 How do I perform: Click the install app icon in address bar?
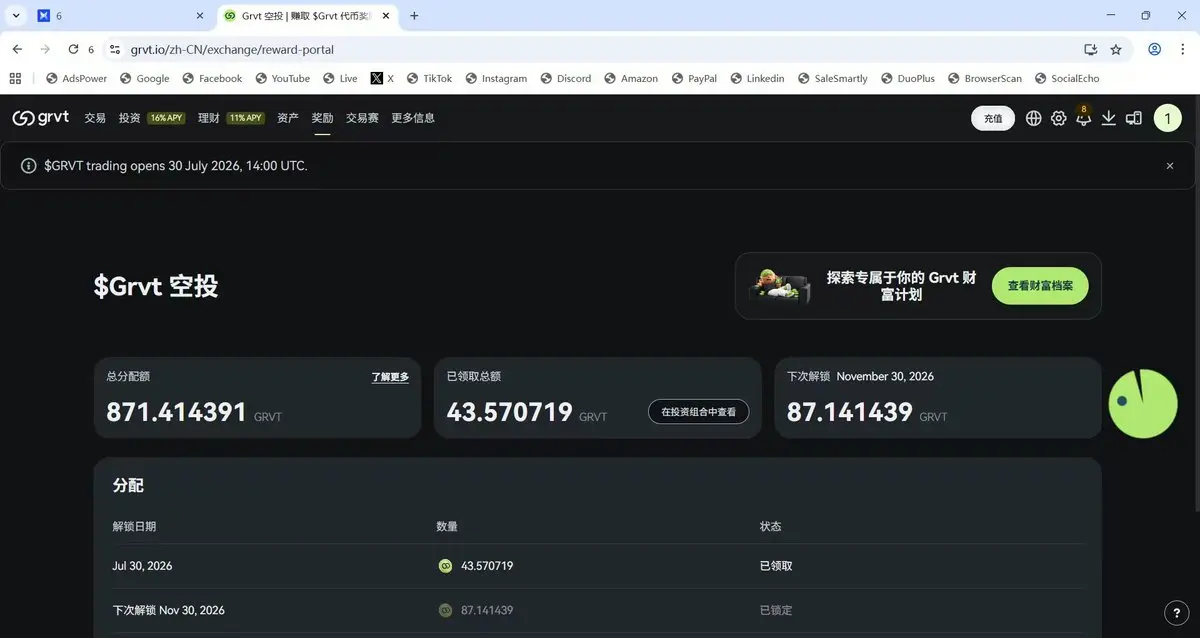(1090, 49)
